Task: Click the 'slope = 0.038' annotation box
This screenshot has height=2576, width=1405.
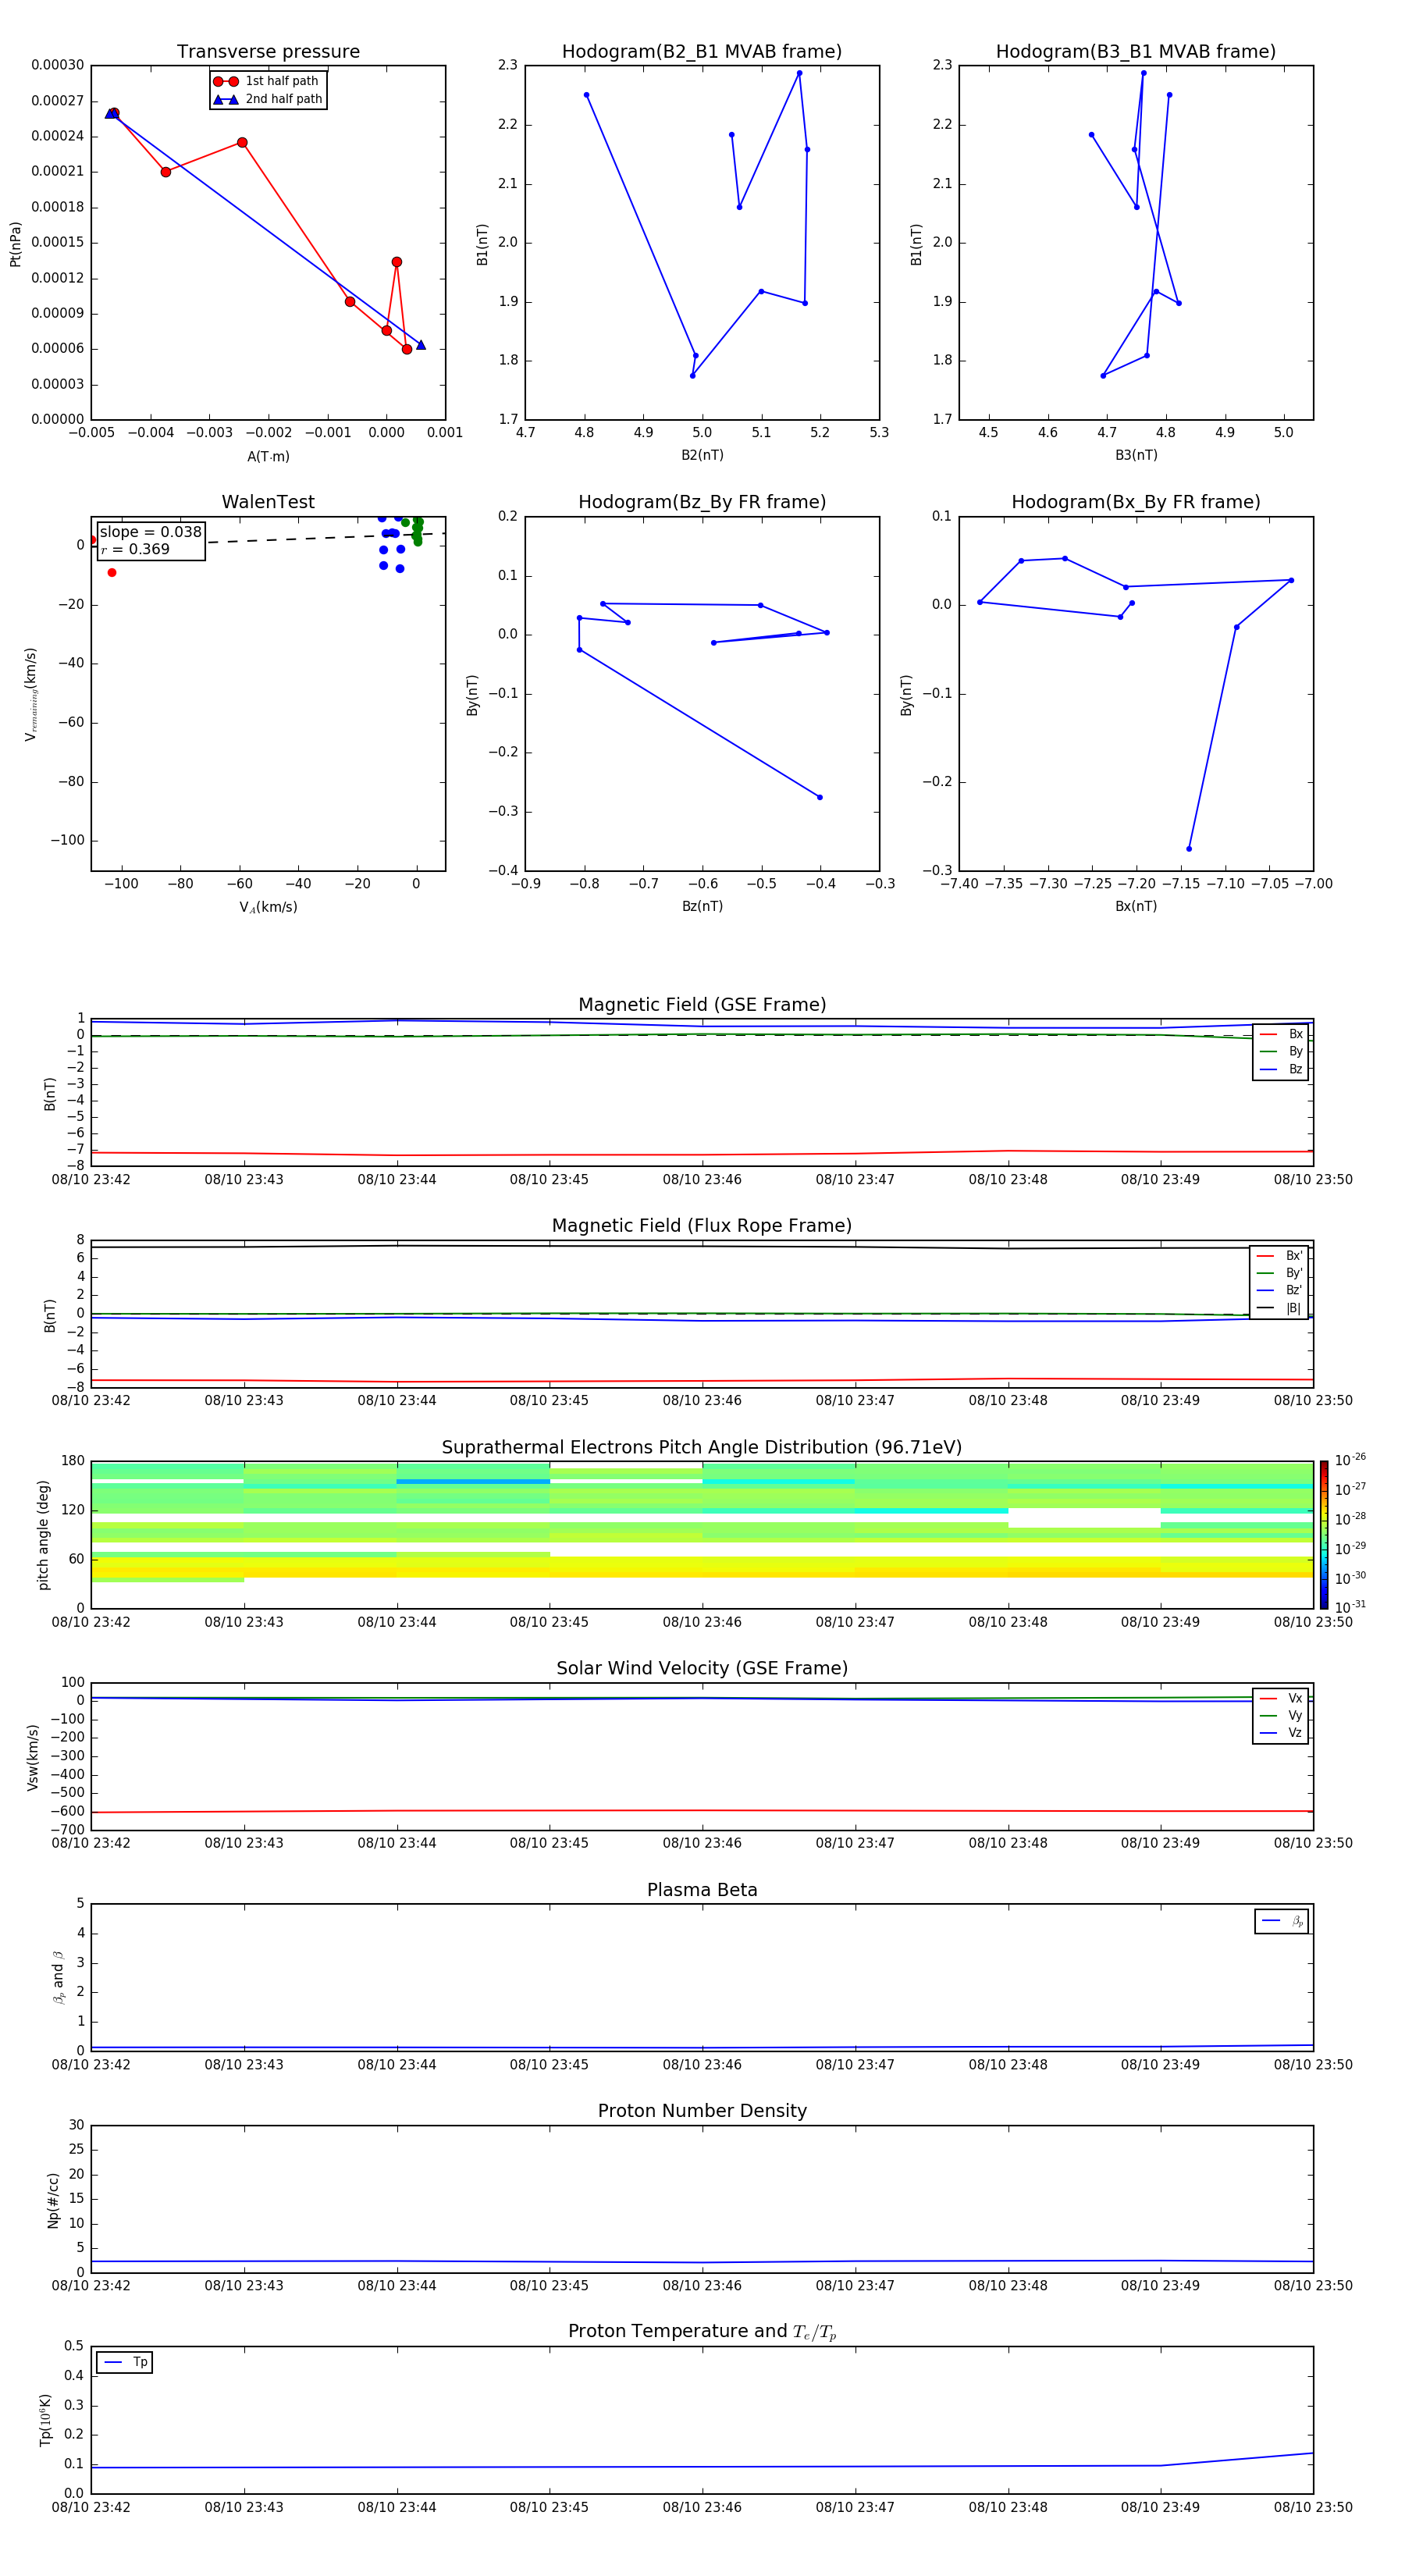Action: point(151,540)
